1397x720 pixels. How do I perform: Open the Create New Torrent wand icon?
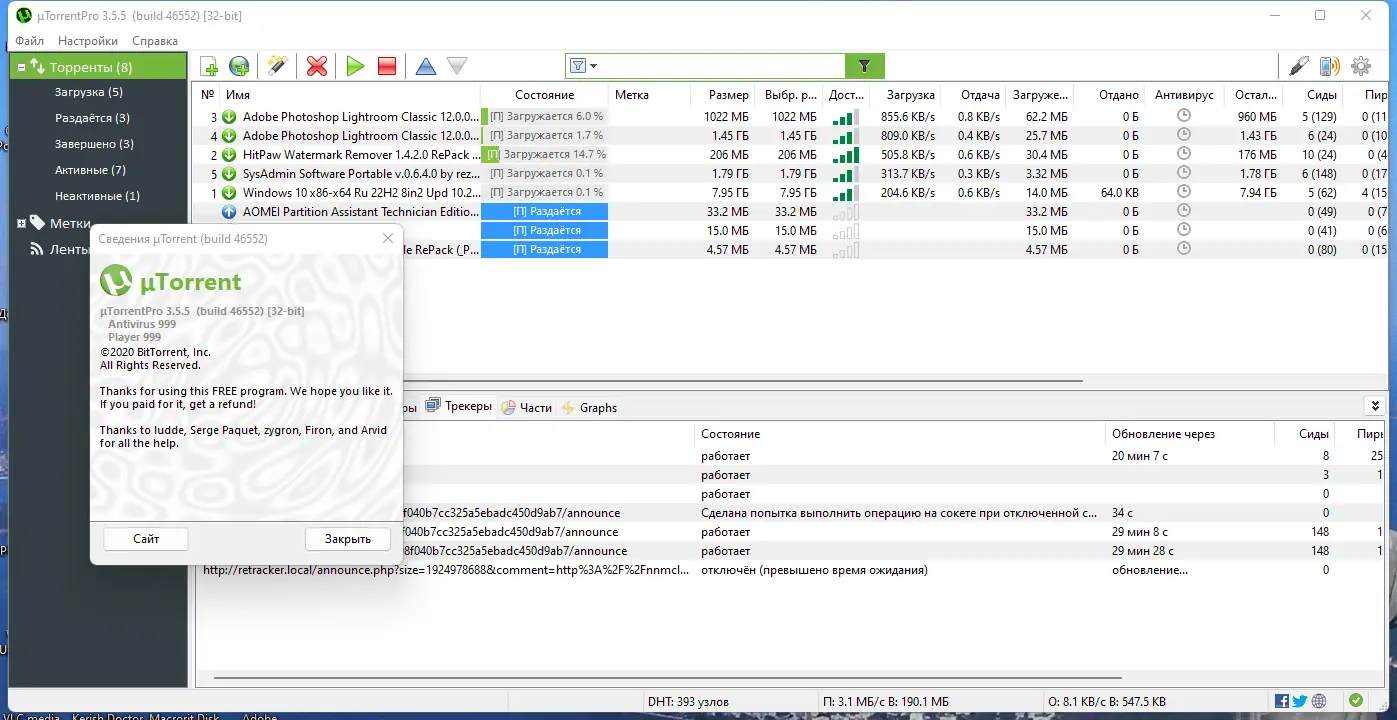[x=277, y=66]
